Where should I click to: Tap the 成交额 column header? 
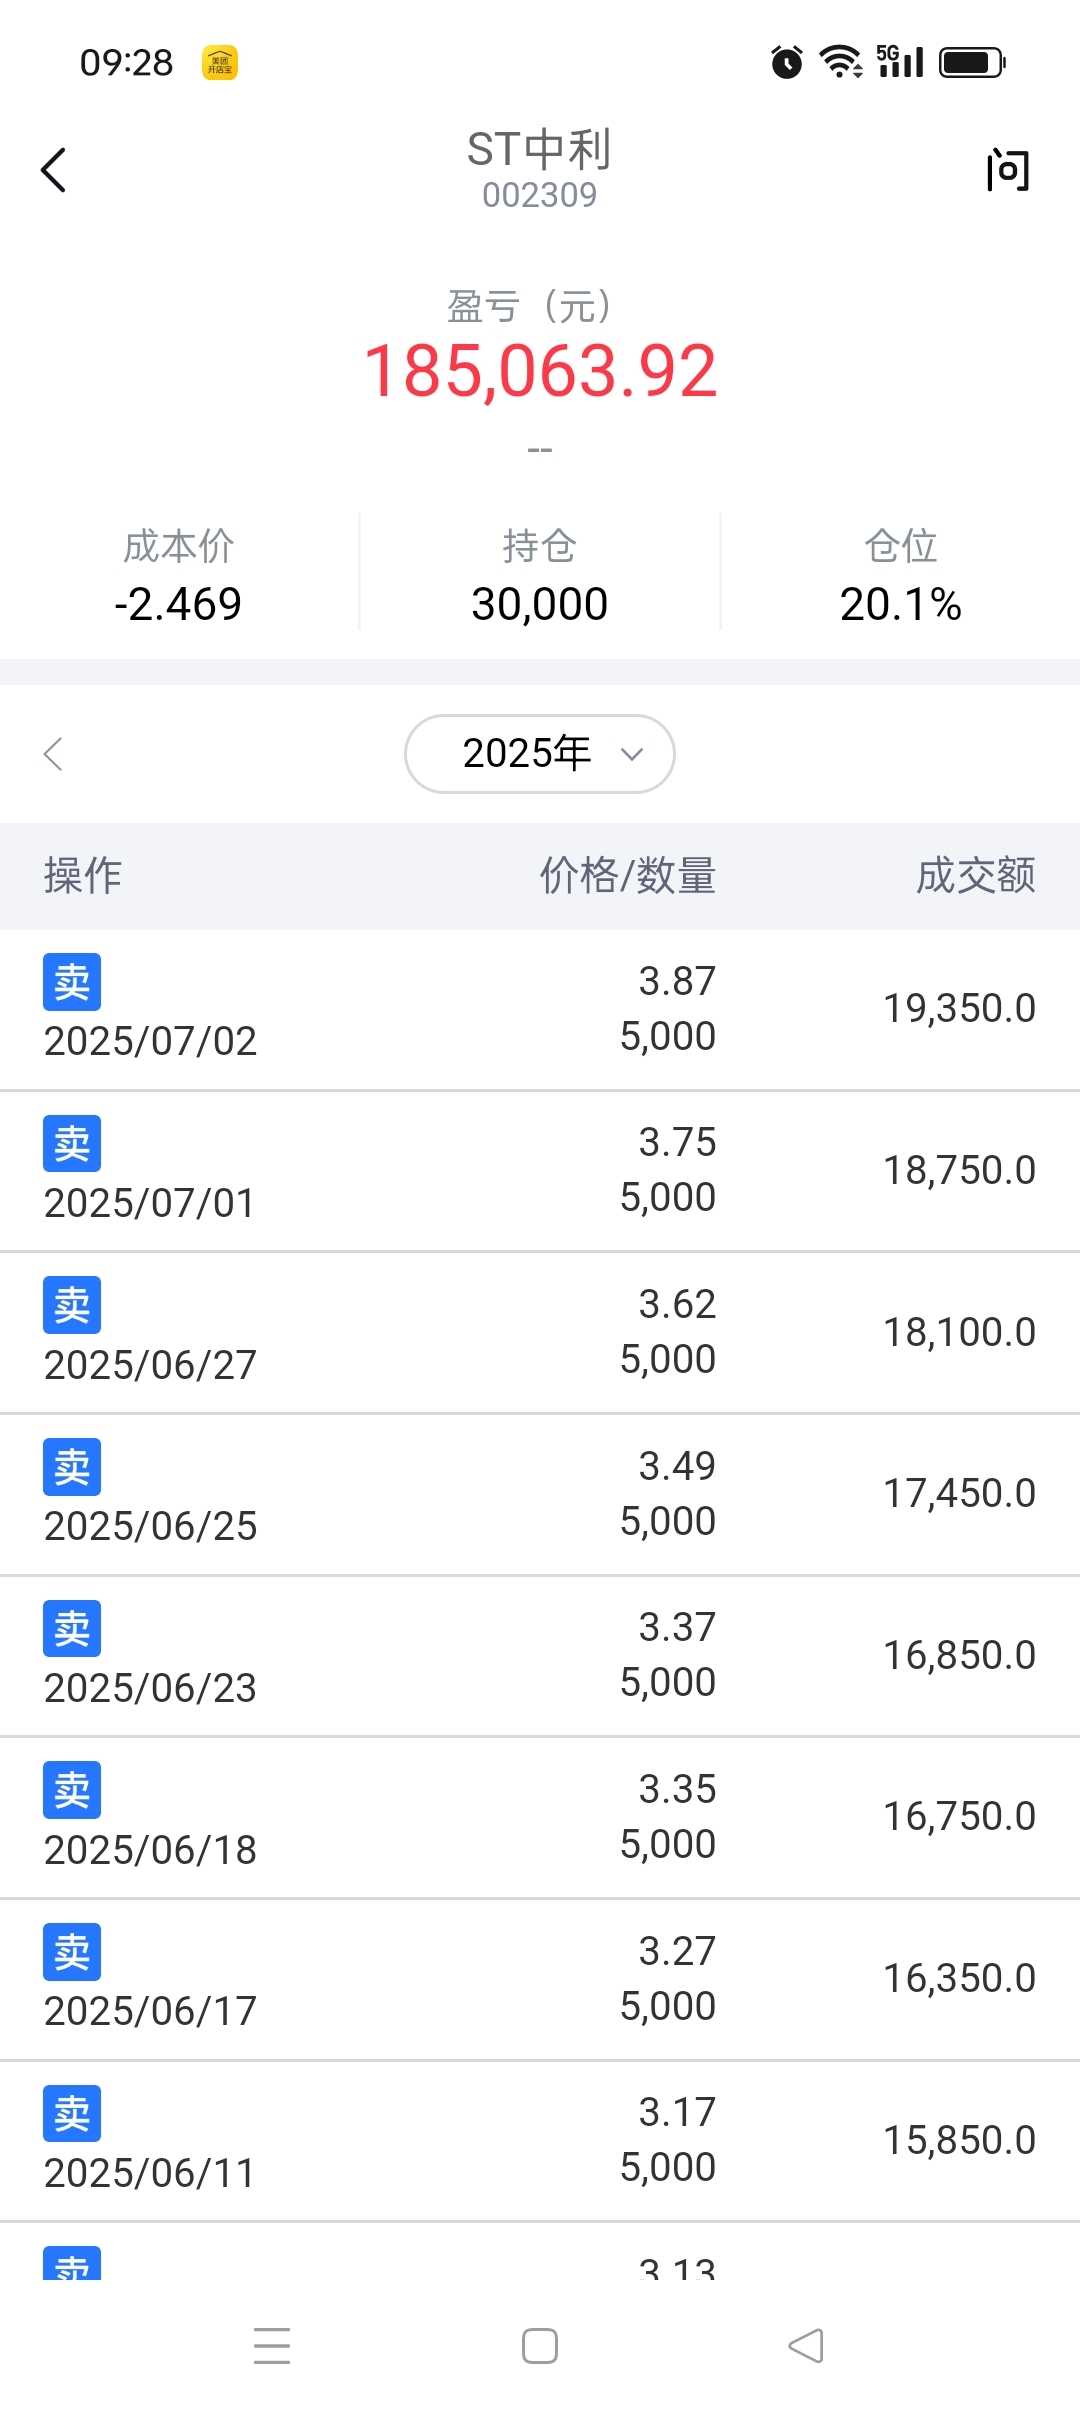pos(975,876)
